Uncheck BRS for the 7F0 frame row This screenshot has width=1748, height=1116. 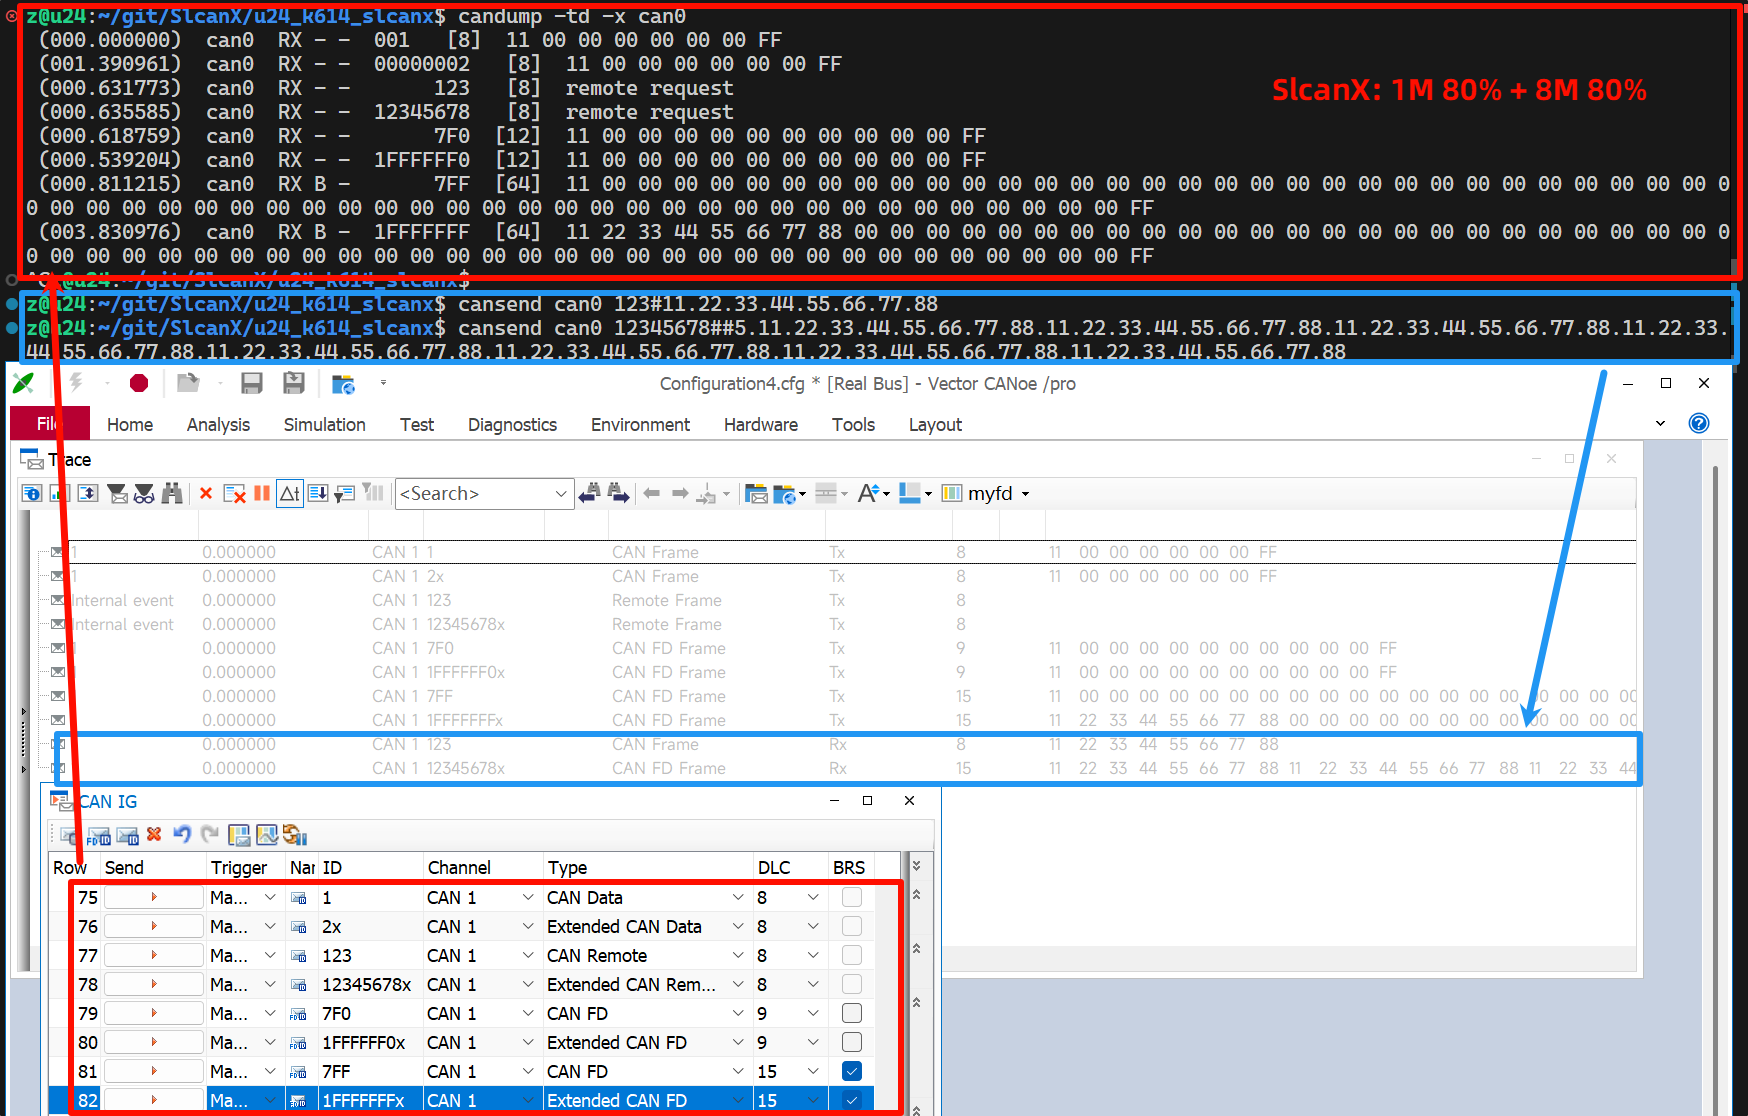pos(851,1012)
